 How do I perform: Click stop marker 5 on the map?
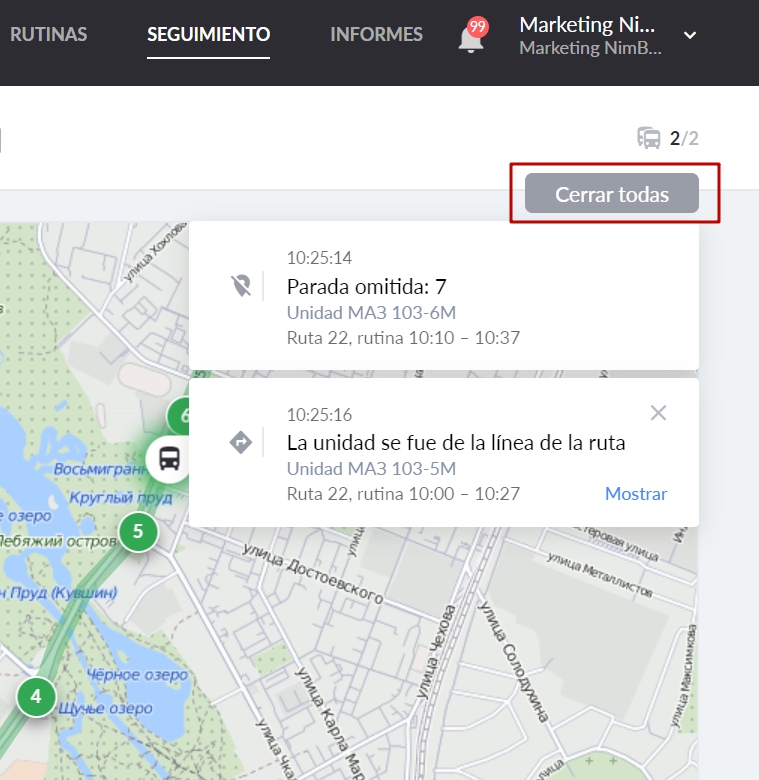(x=138, y=532)
